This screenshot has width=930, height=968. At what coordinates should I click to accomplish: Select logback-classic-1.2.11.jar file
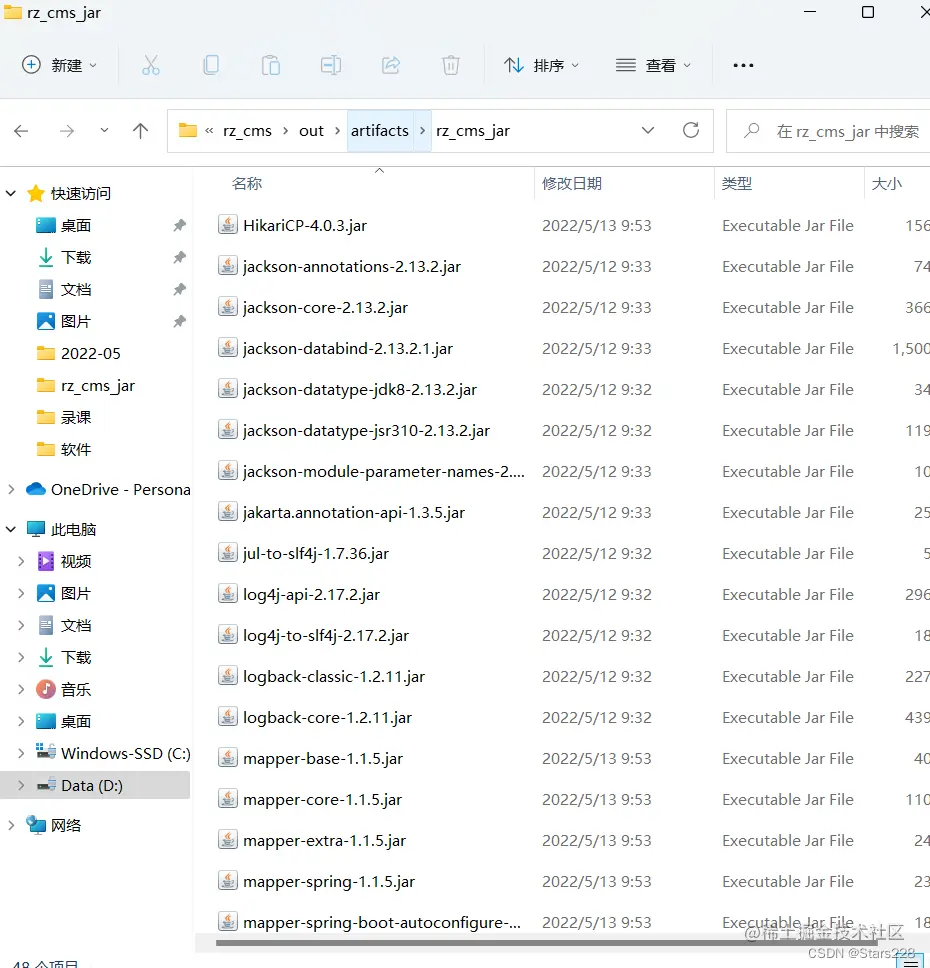(x=334, y=677)
